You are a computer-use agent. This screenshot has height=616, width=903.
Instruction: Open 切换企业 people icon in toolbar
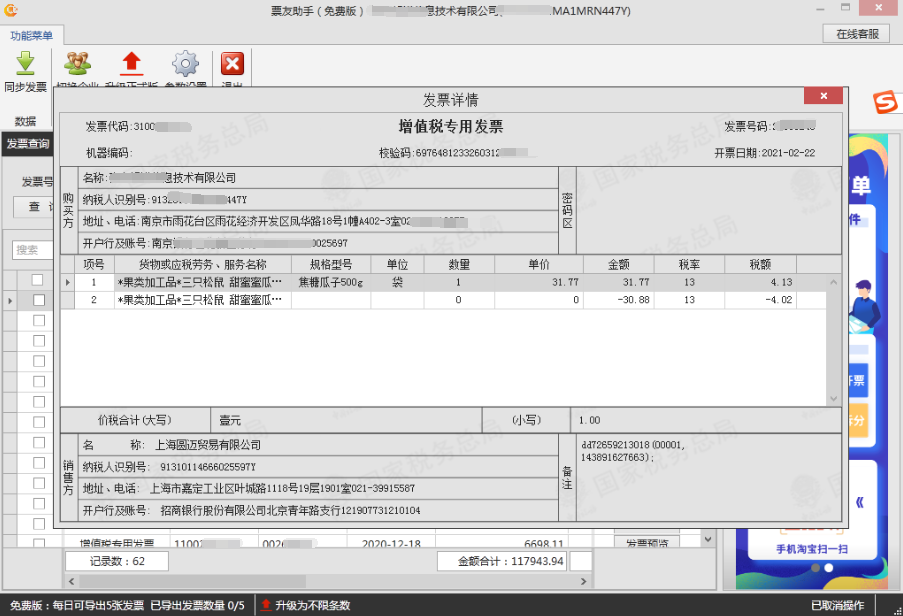click(x=77, y=63)
